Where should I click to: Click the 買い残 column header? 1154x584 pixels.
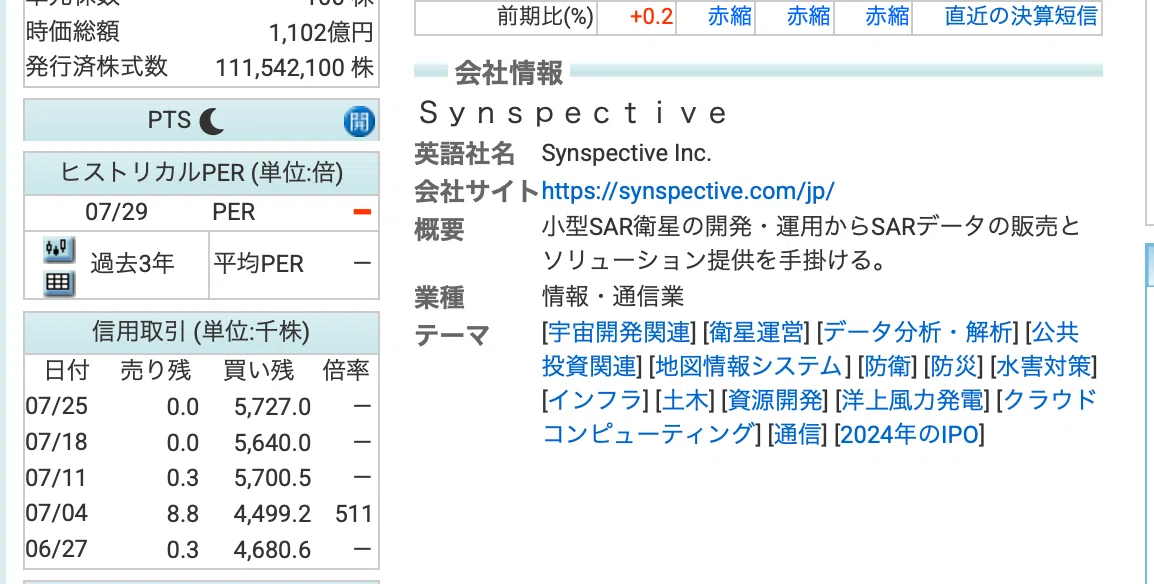point(258,370)
